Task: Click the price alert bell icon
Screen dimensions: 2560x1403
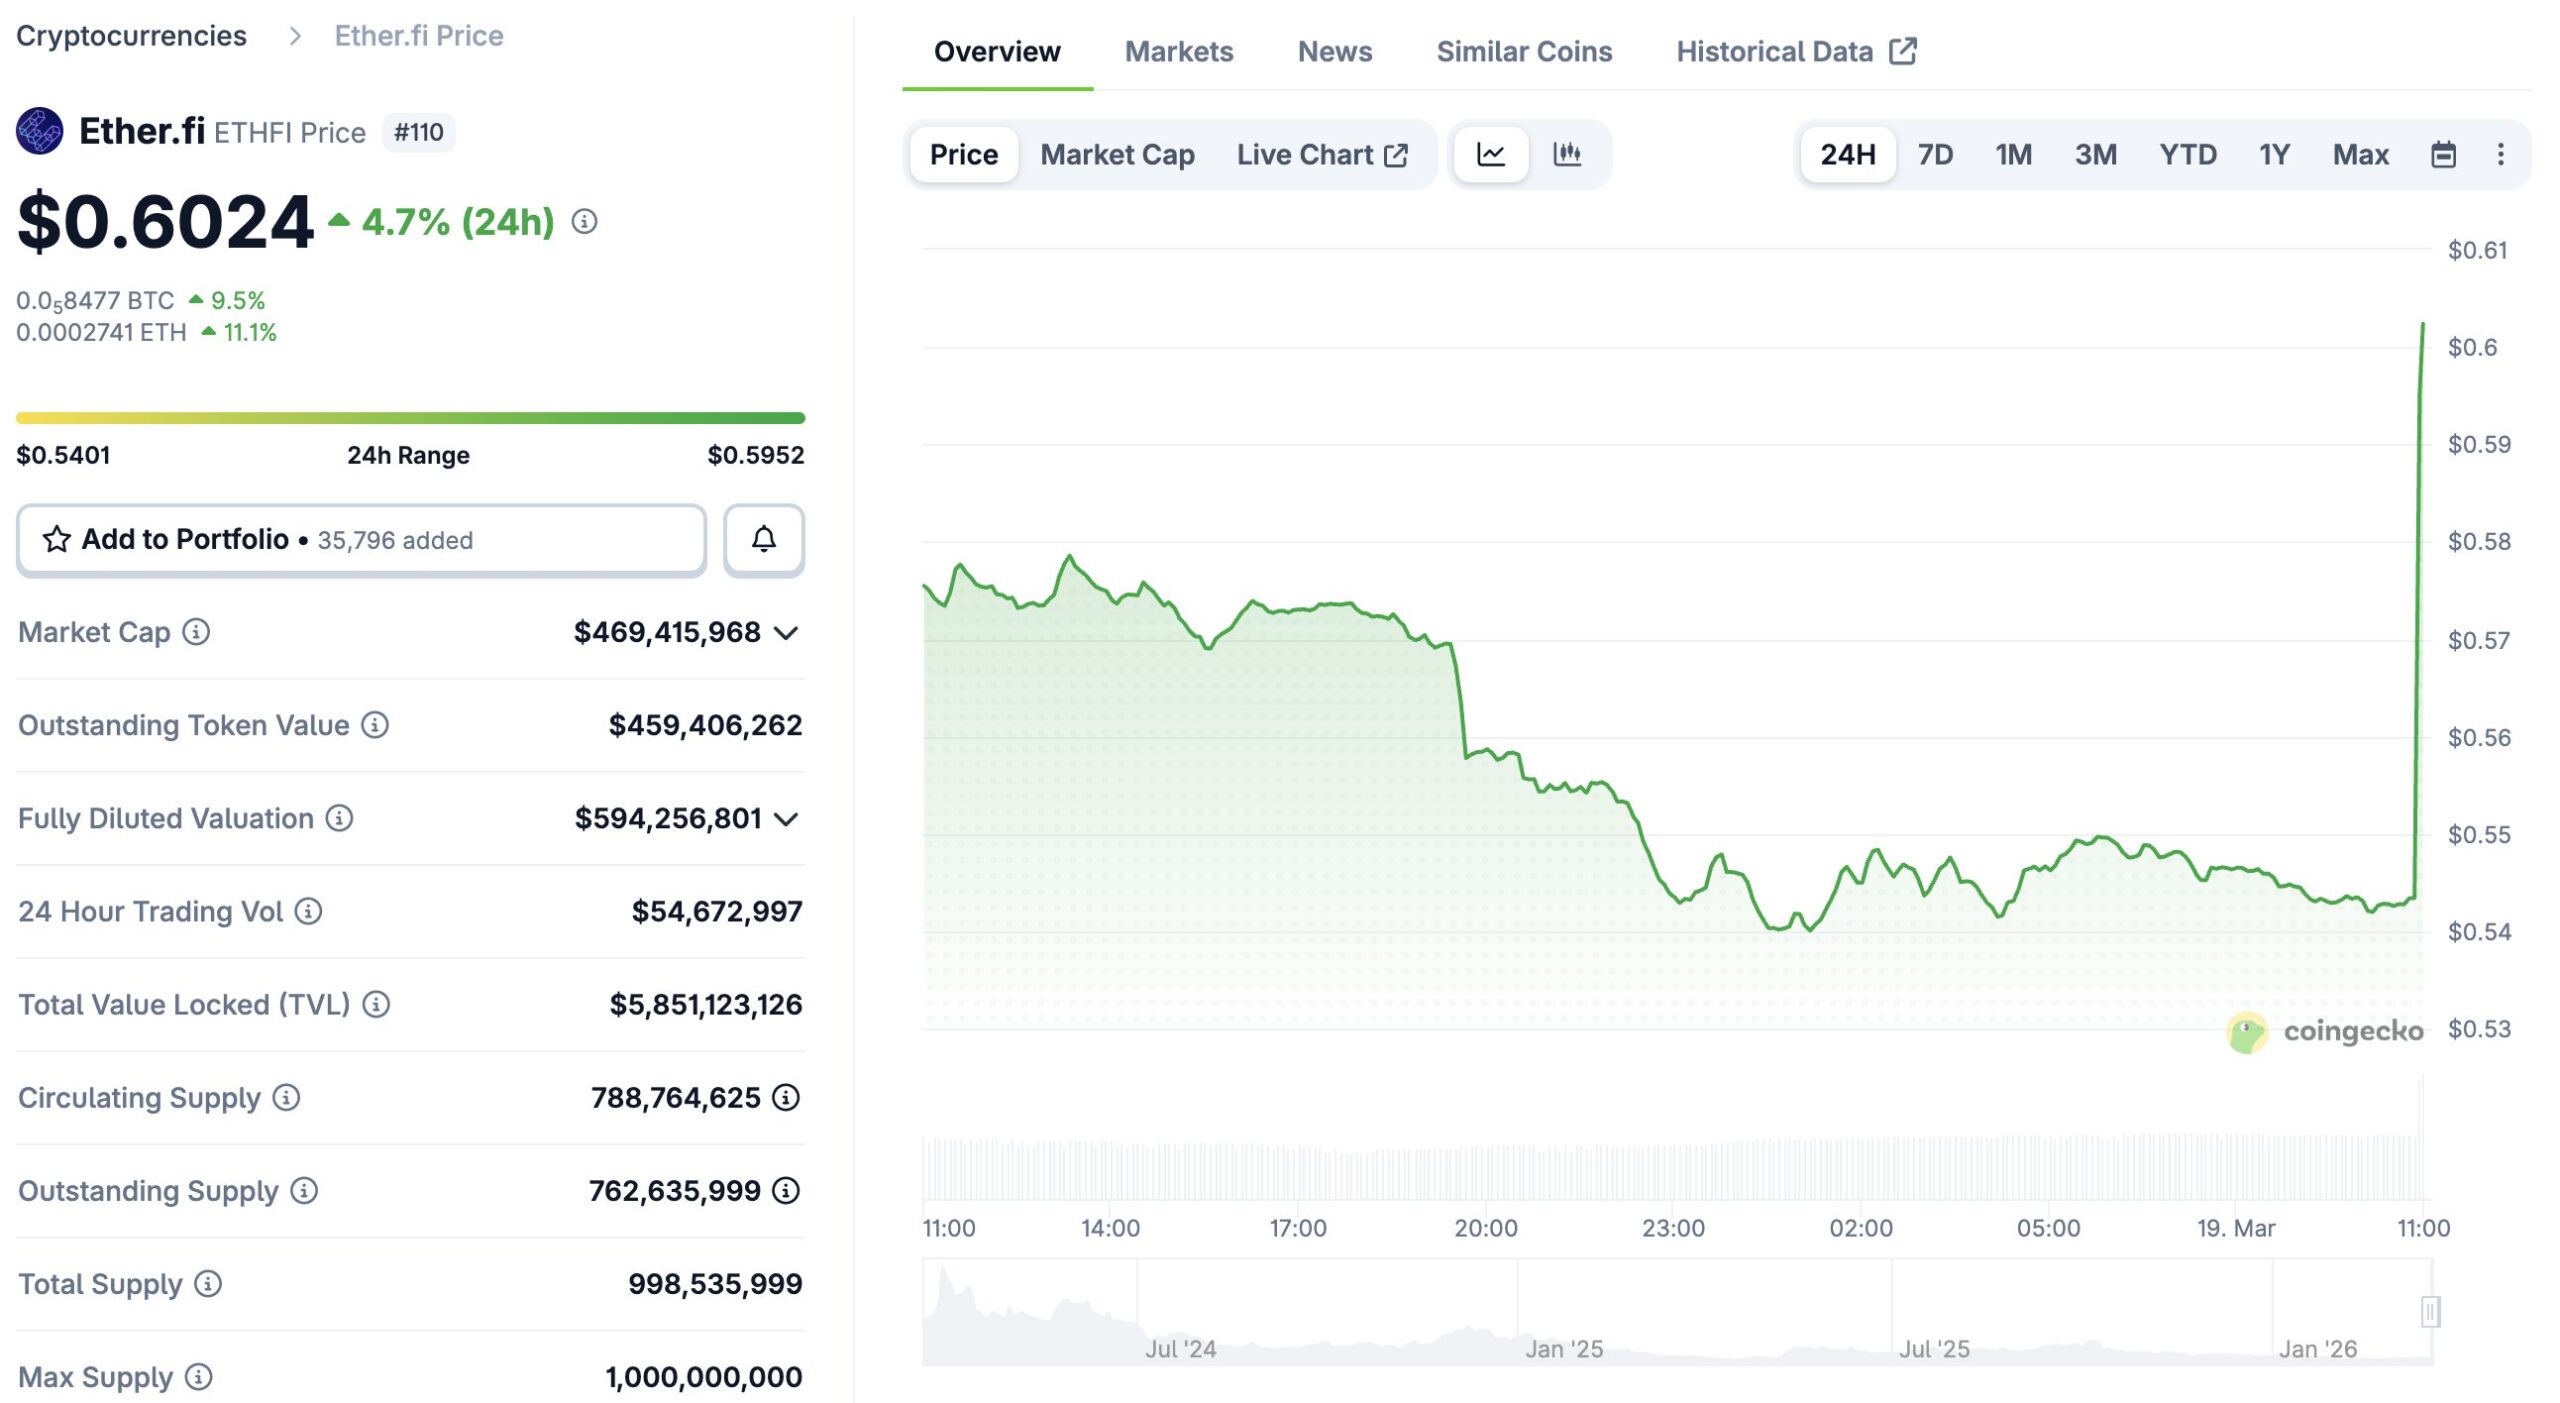Action: coord(764,539)
